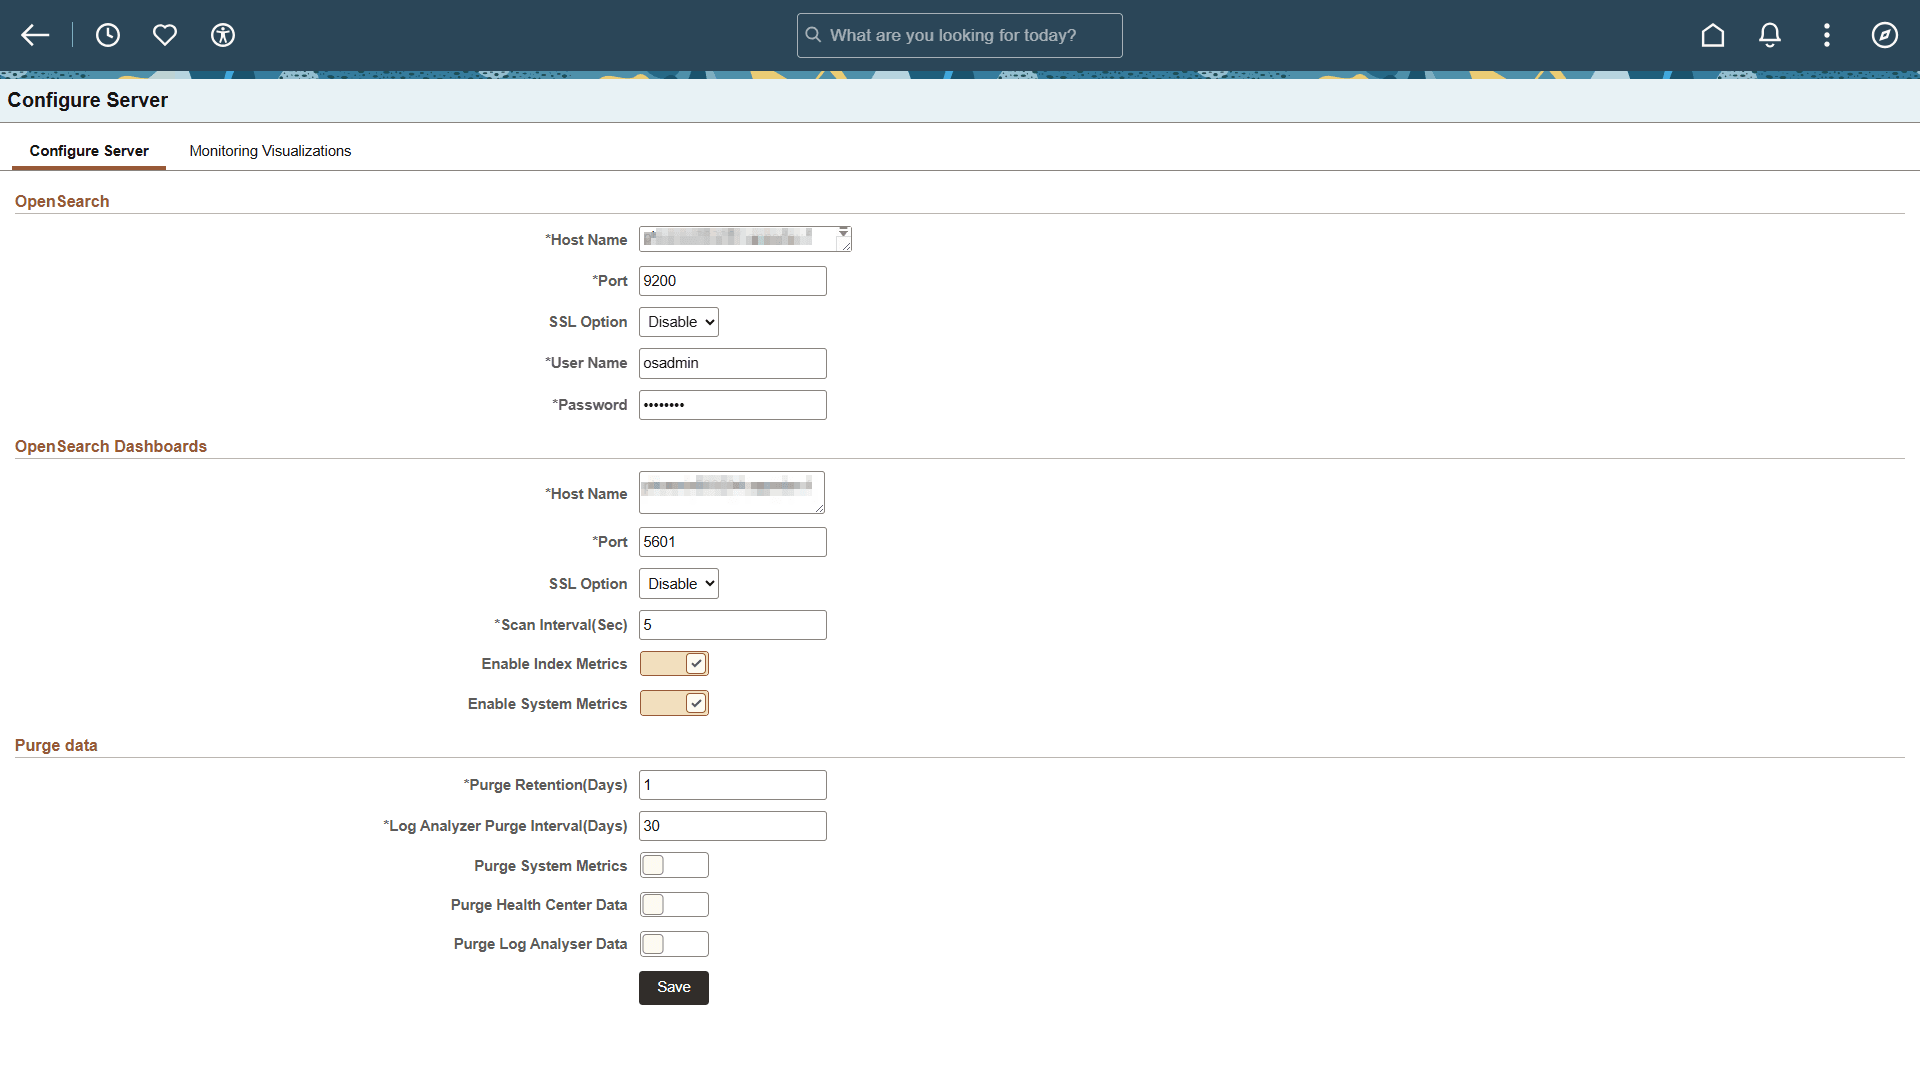Focus the global search box
The height and width of the screenshot is (1080, 1920).
pyautogui.click(x=960, y=35)
